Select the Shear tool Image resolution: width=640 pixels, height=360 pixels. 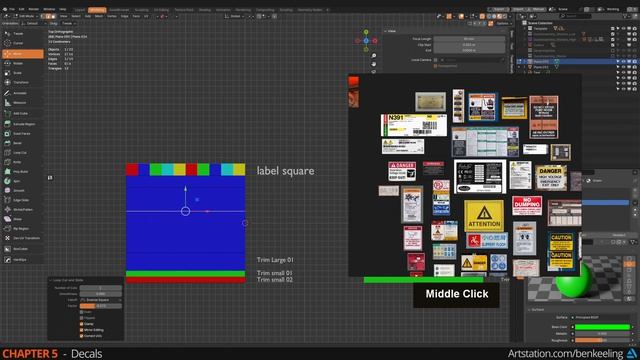(x=22, y=219)
